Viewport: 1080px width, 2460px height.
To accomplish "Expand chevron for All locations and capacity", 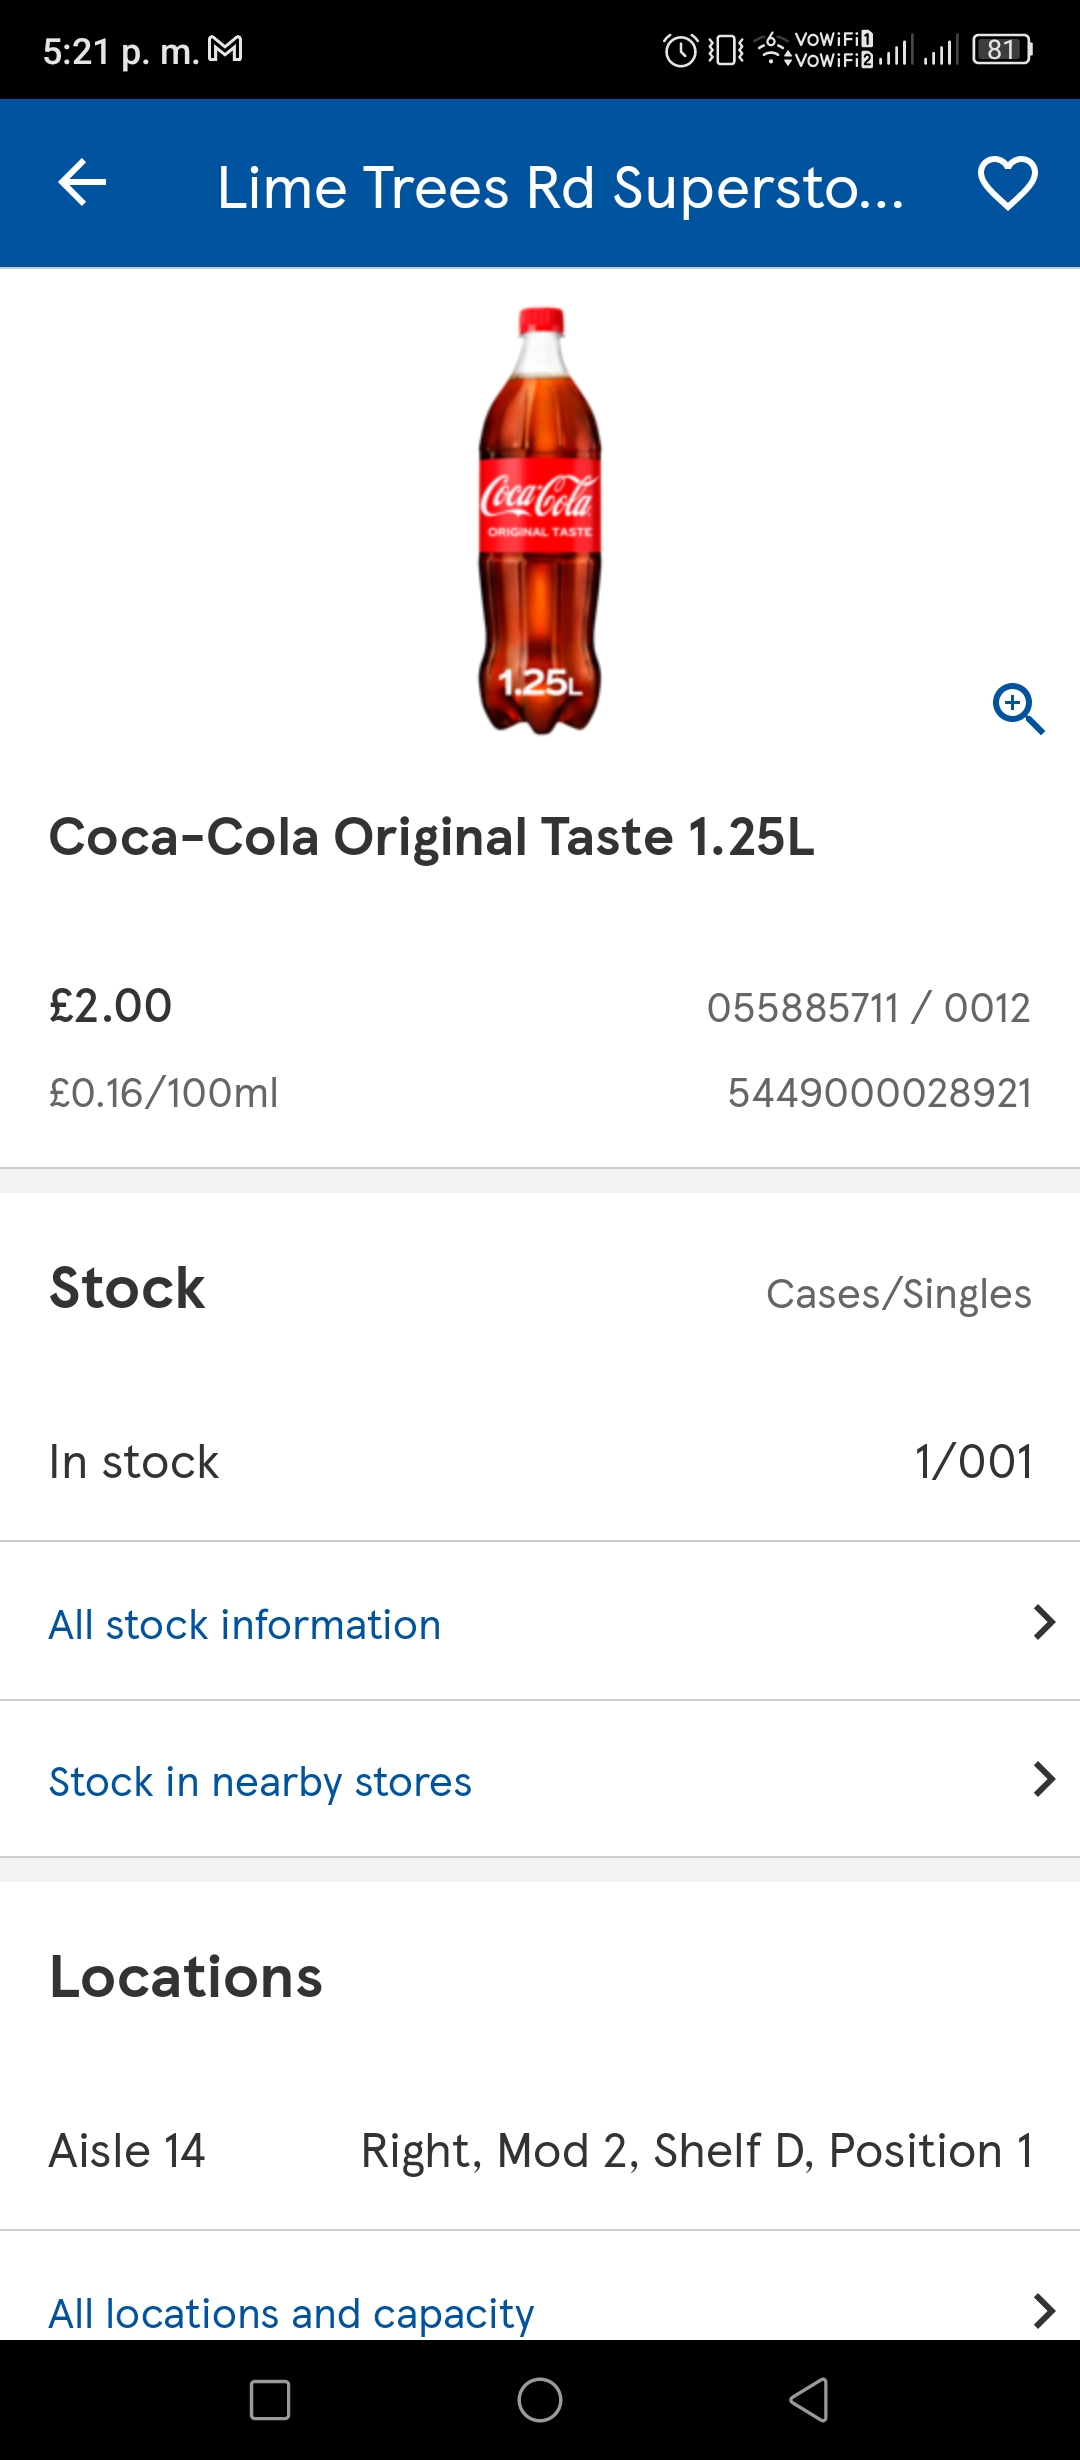I will click(1044, 2311).
